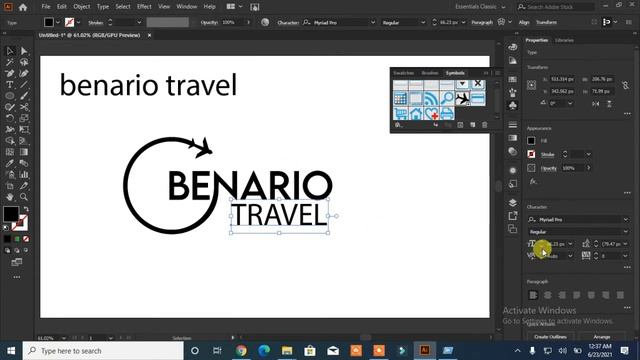Open the Effect menu
Screen dimensions: 640x360
pyautogui.click(x=144, y=7)
